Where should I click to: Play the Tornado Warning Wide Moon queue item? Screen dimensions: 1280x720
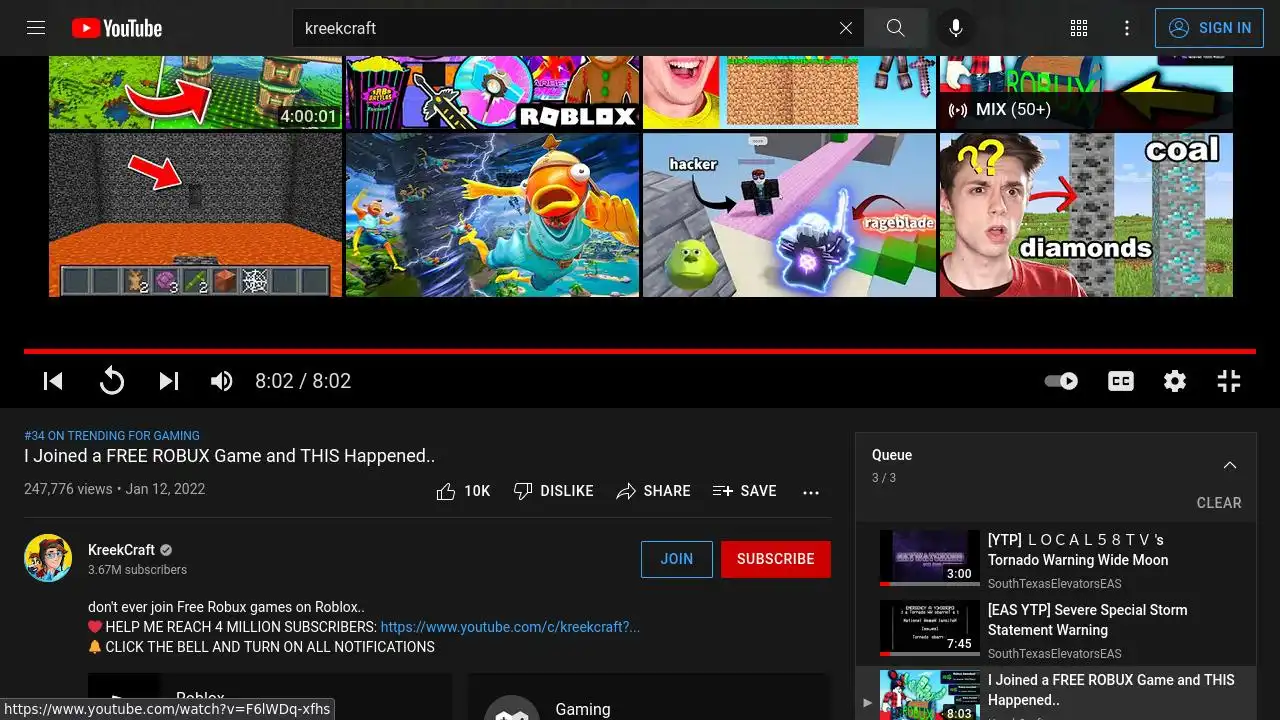1056,560
